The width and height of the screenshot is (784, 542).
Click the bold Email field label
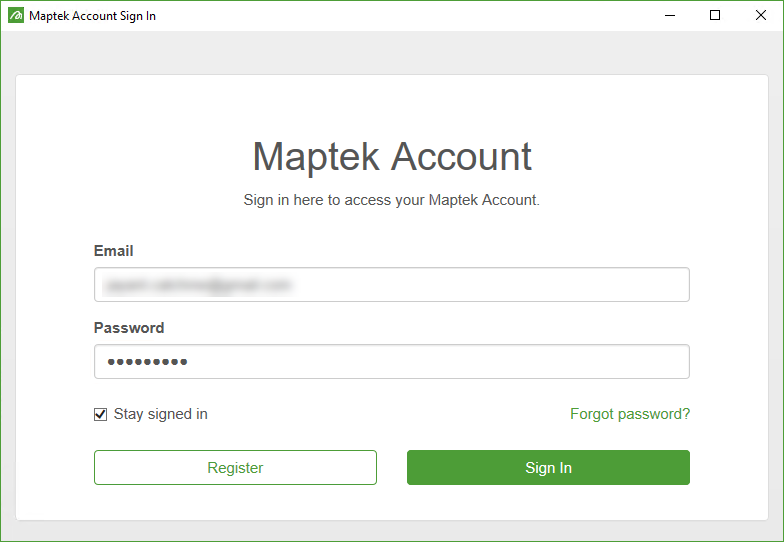[x=114, y=251]
